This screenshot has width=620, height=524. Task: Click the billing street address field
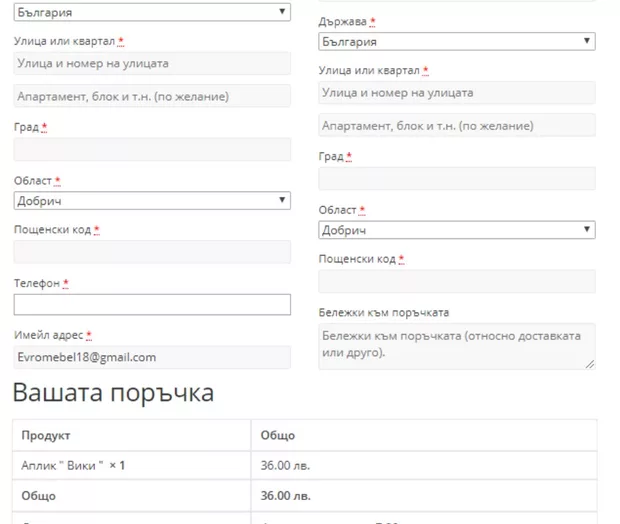click(151, 63)
